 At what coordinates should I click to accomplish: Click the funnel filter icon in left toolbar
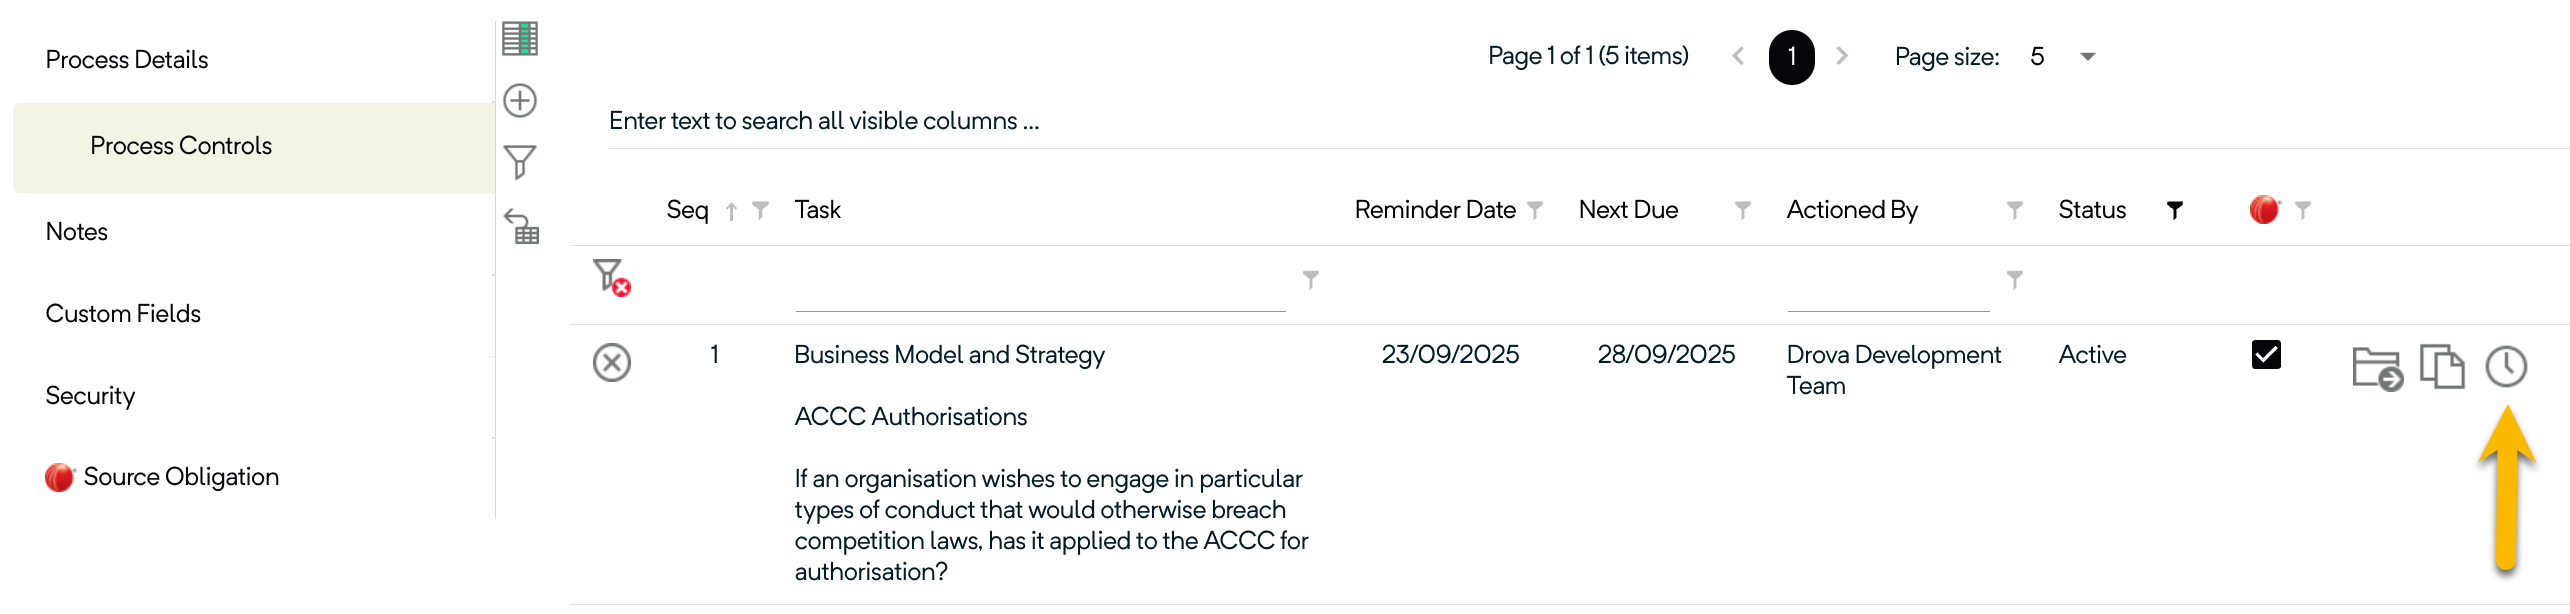[520, 162]
